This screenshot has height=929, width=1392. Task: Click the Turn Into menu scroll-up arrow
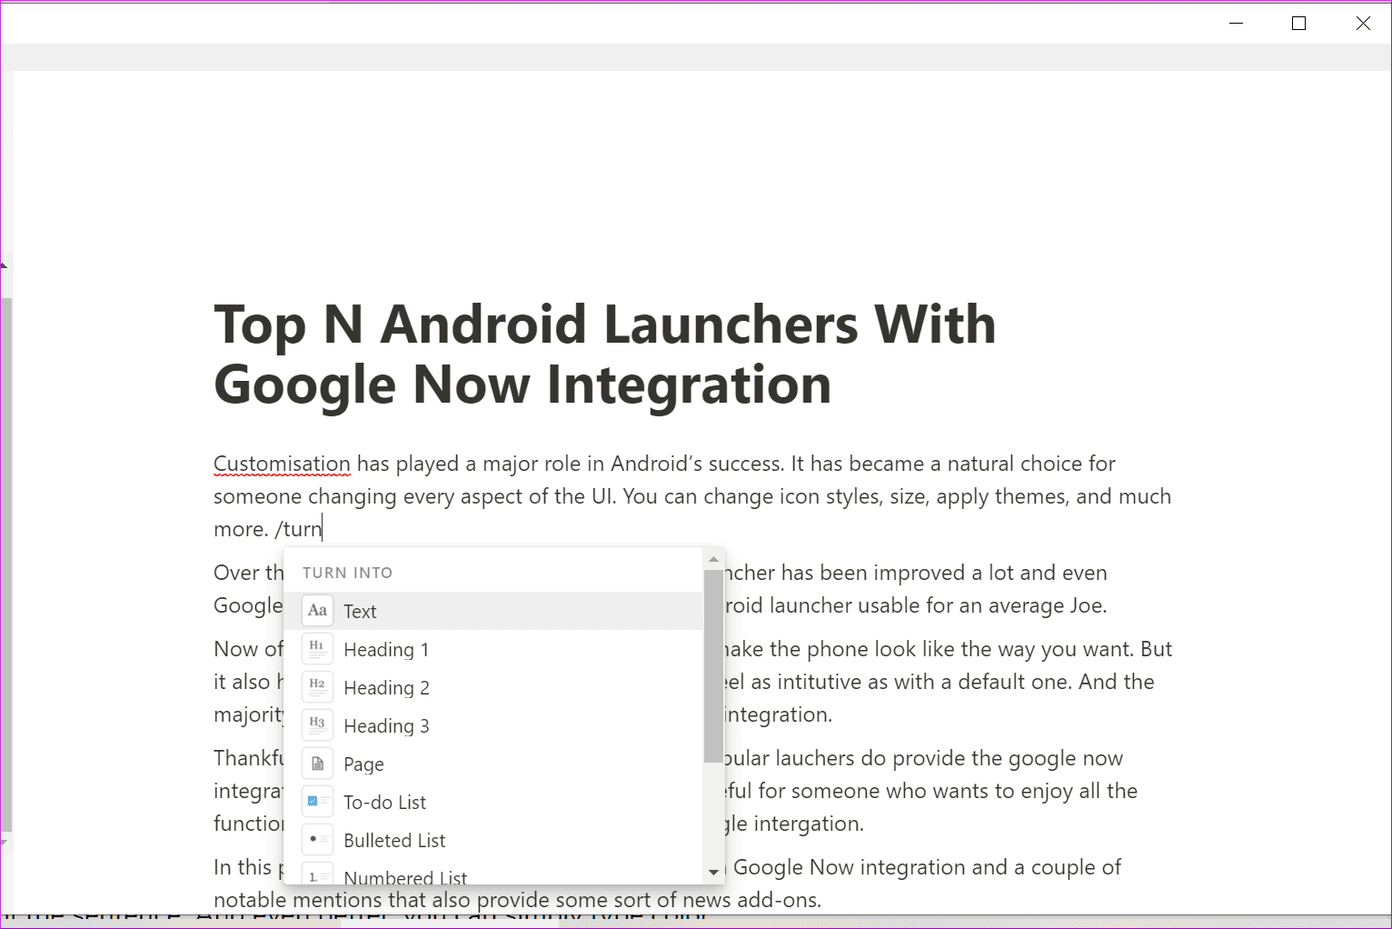pyautogui.click(x=713, y=559)
